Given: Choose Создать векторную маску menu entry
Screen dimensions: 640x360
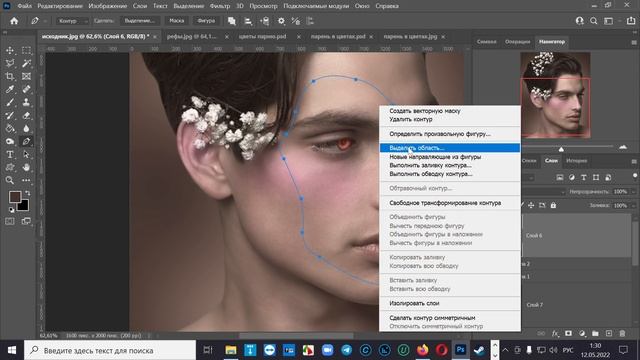Looking at the screenshot, I should 424,111.
